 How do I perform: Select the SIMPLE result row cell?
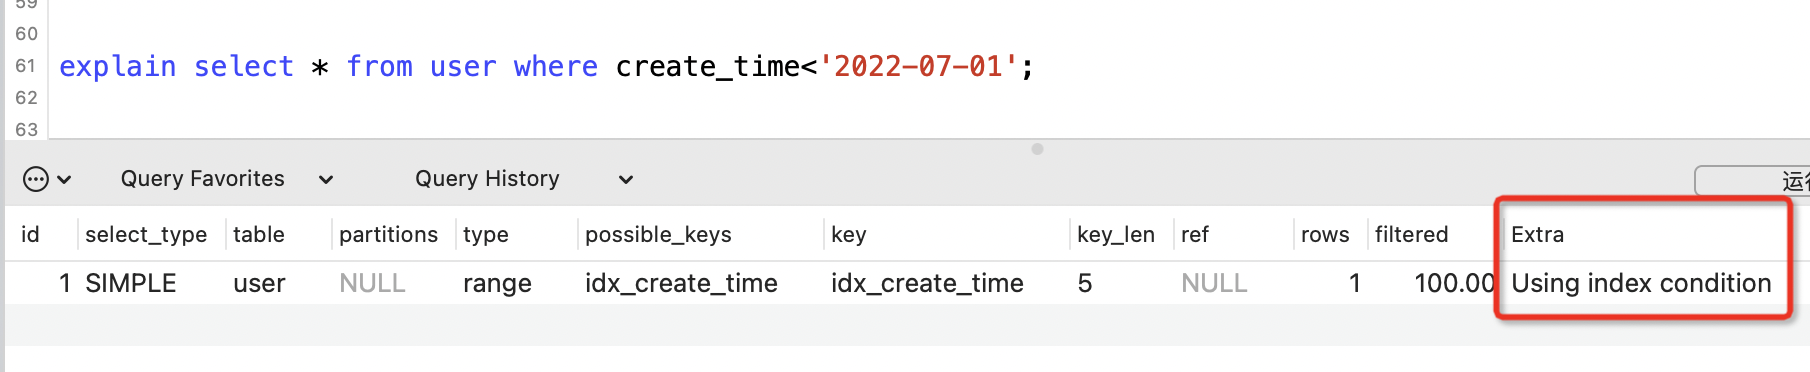click(x=131, y=283)
